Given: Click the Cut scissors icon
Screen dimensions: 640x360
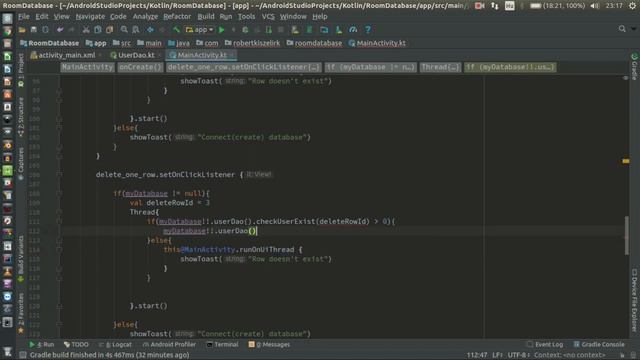Looking at the screenshot, I should (86, 29).
